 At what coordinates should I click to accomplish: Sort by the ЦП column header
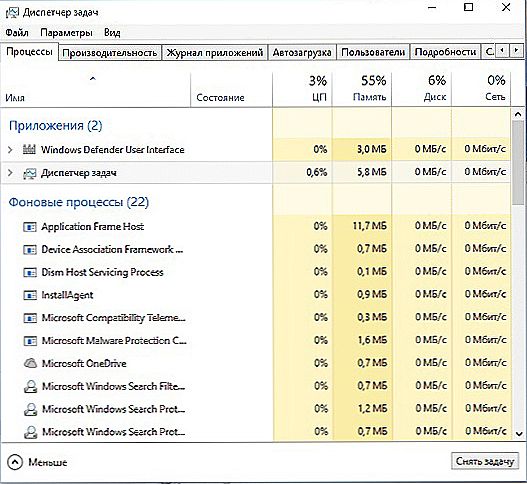point(302,90)
